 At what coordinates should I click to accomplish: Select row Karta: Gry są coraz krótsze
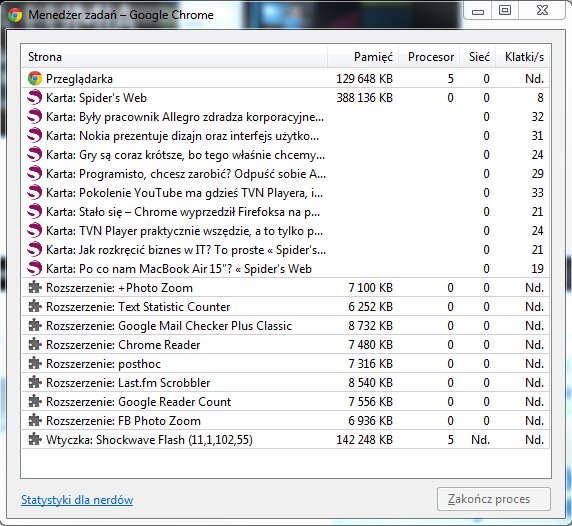[286, 154]
